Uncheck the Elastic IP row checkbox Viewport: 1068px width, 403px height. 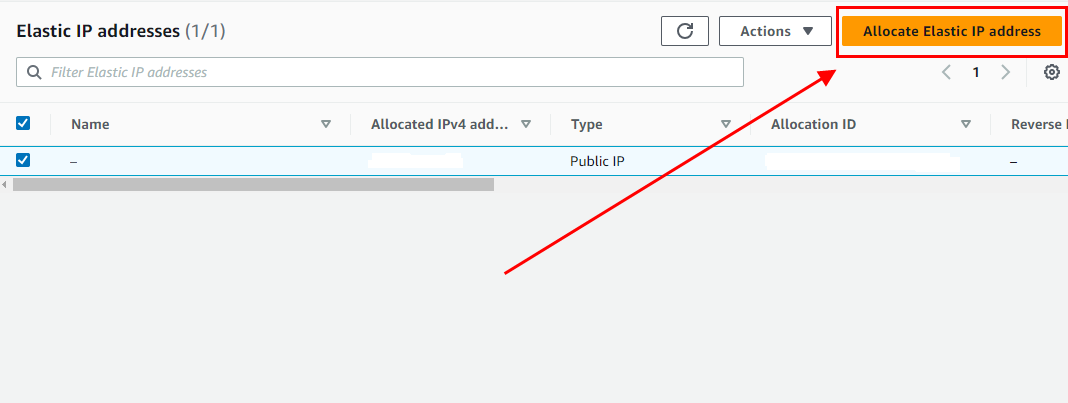click(23, 160)
